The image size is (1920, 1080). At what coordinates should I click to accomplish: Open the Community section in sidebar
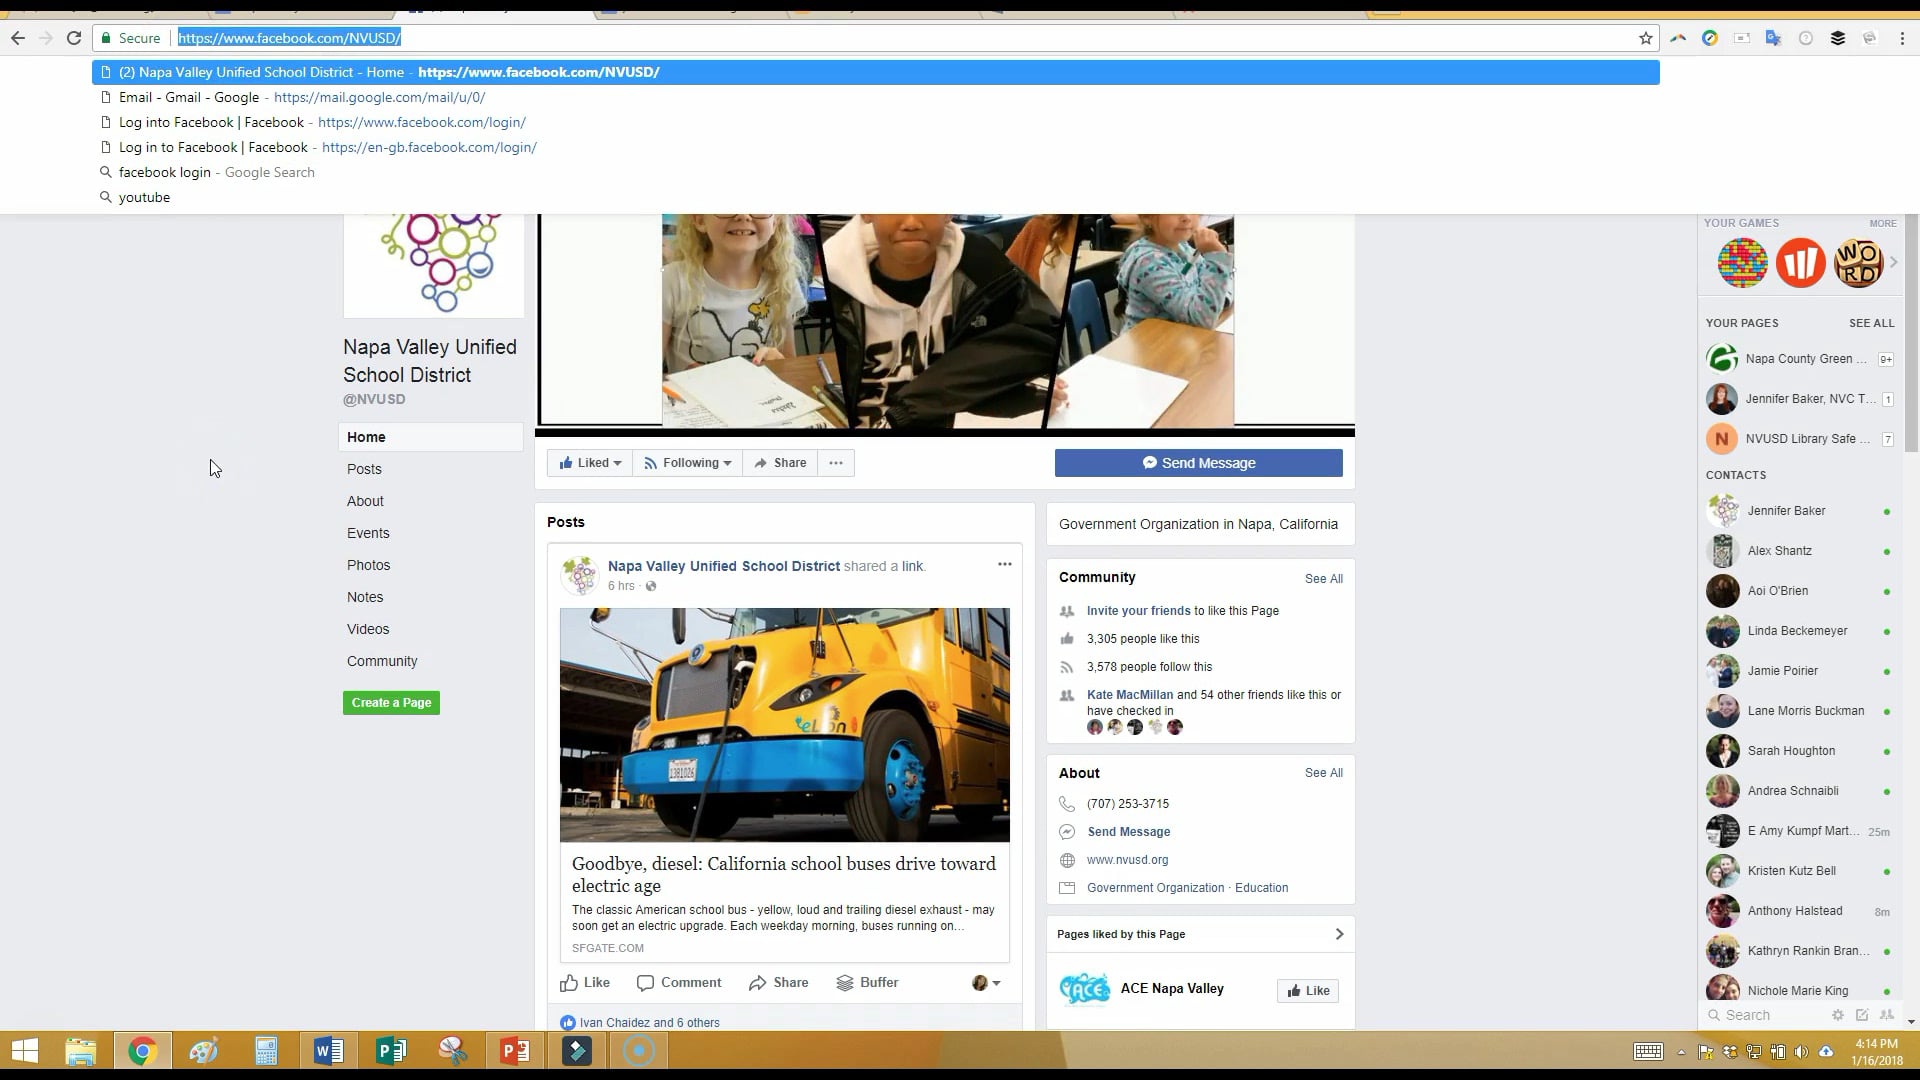(x=382, y=661)
